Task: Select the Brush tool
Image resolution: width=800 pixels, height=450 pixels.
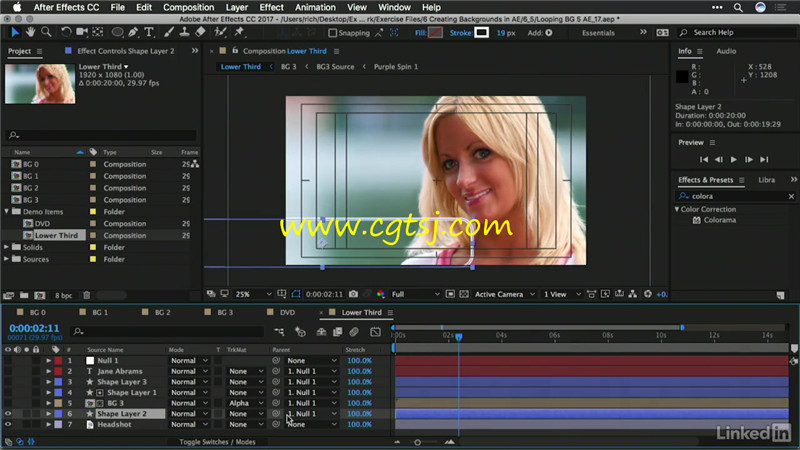Action: tap(169, 32)
